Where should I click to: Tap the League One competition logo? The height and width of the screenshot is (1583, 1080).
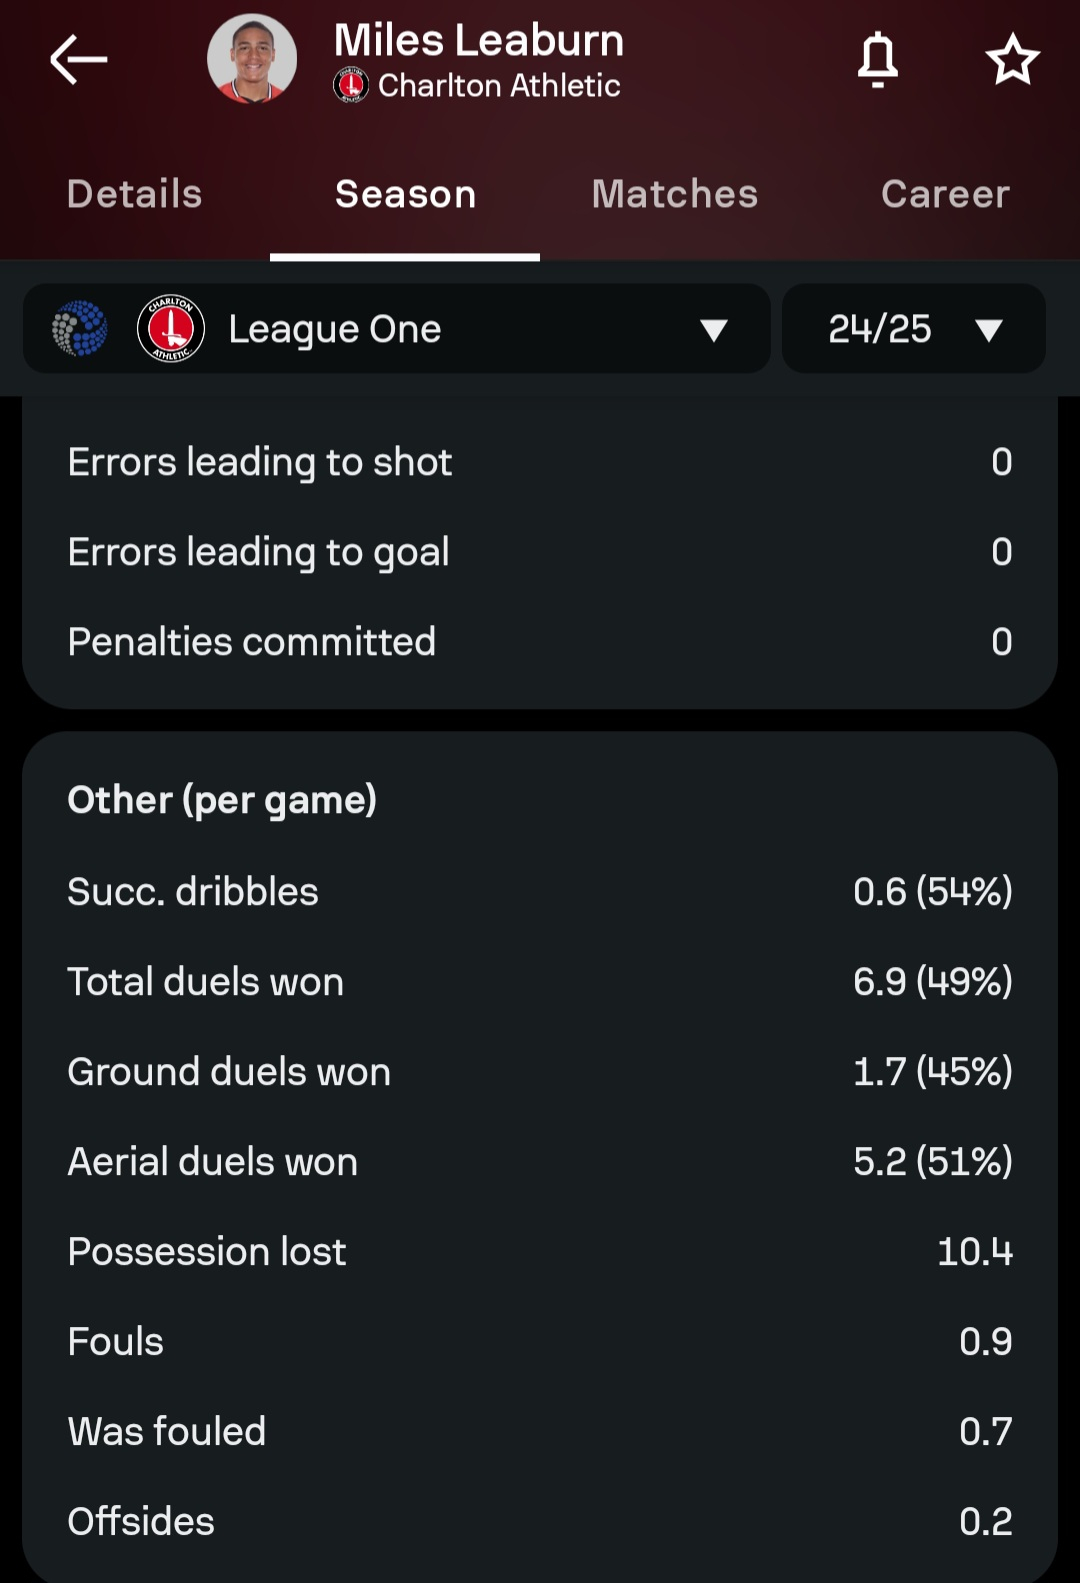[x=79, y=328]
